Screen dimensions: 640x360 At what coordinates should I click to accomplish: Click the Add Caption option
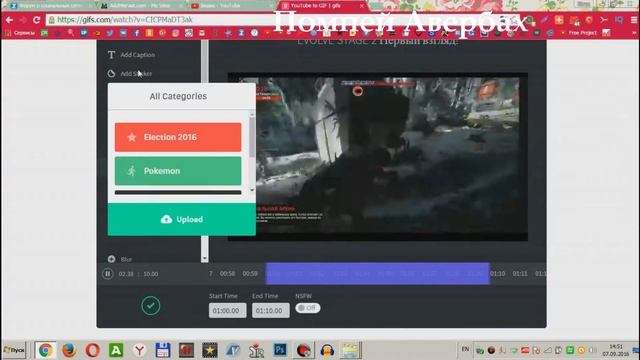(x=131, y=55)
